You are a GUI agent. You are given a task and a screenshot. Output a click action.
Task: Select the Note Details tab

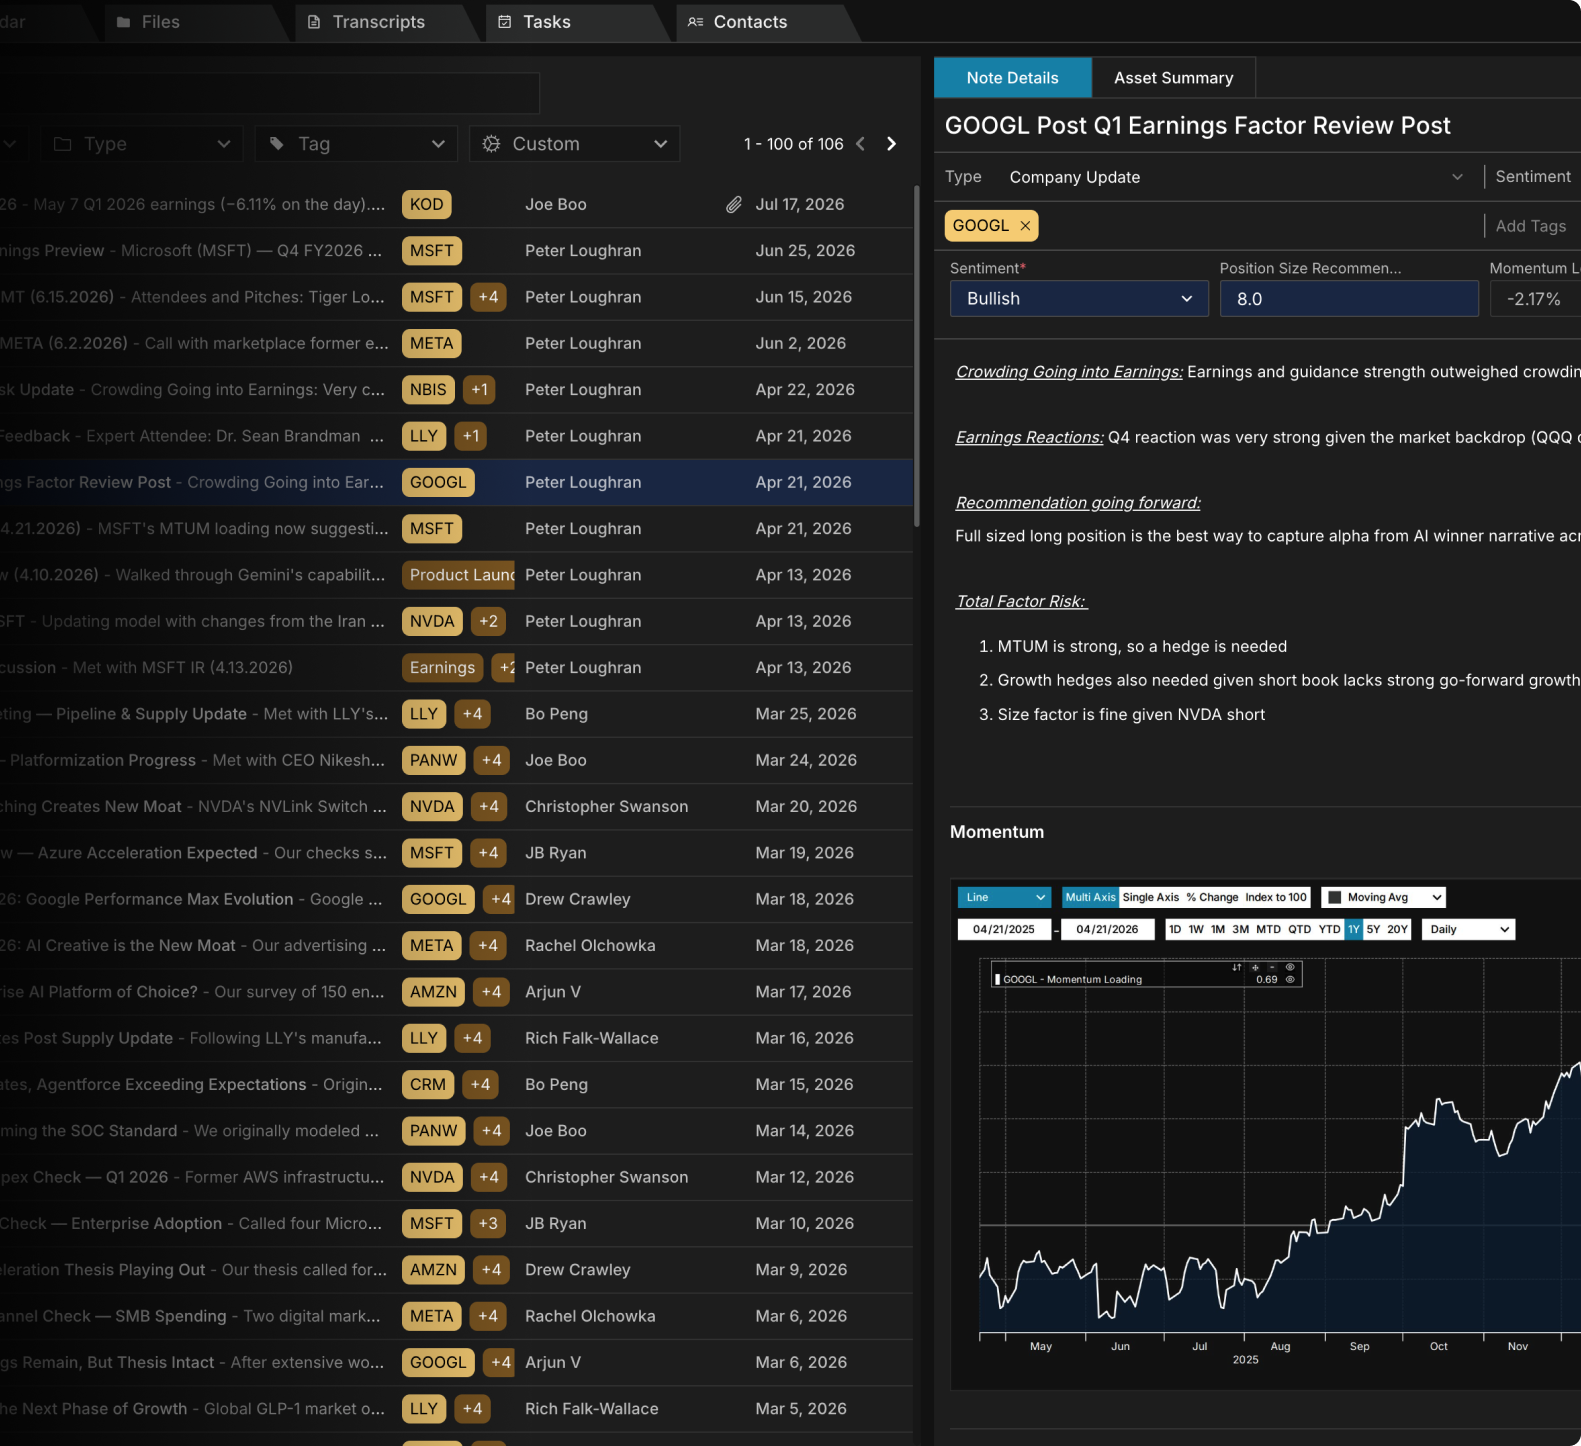point(1012,78)
